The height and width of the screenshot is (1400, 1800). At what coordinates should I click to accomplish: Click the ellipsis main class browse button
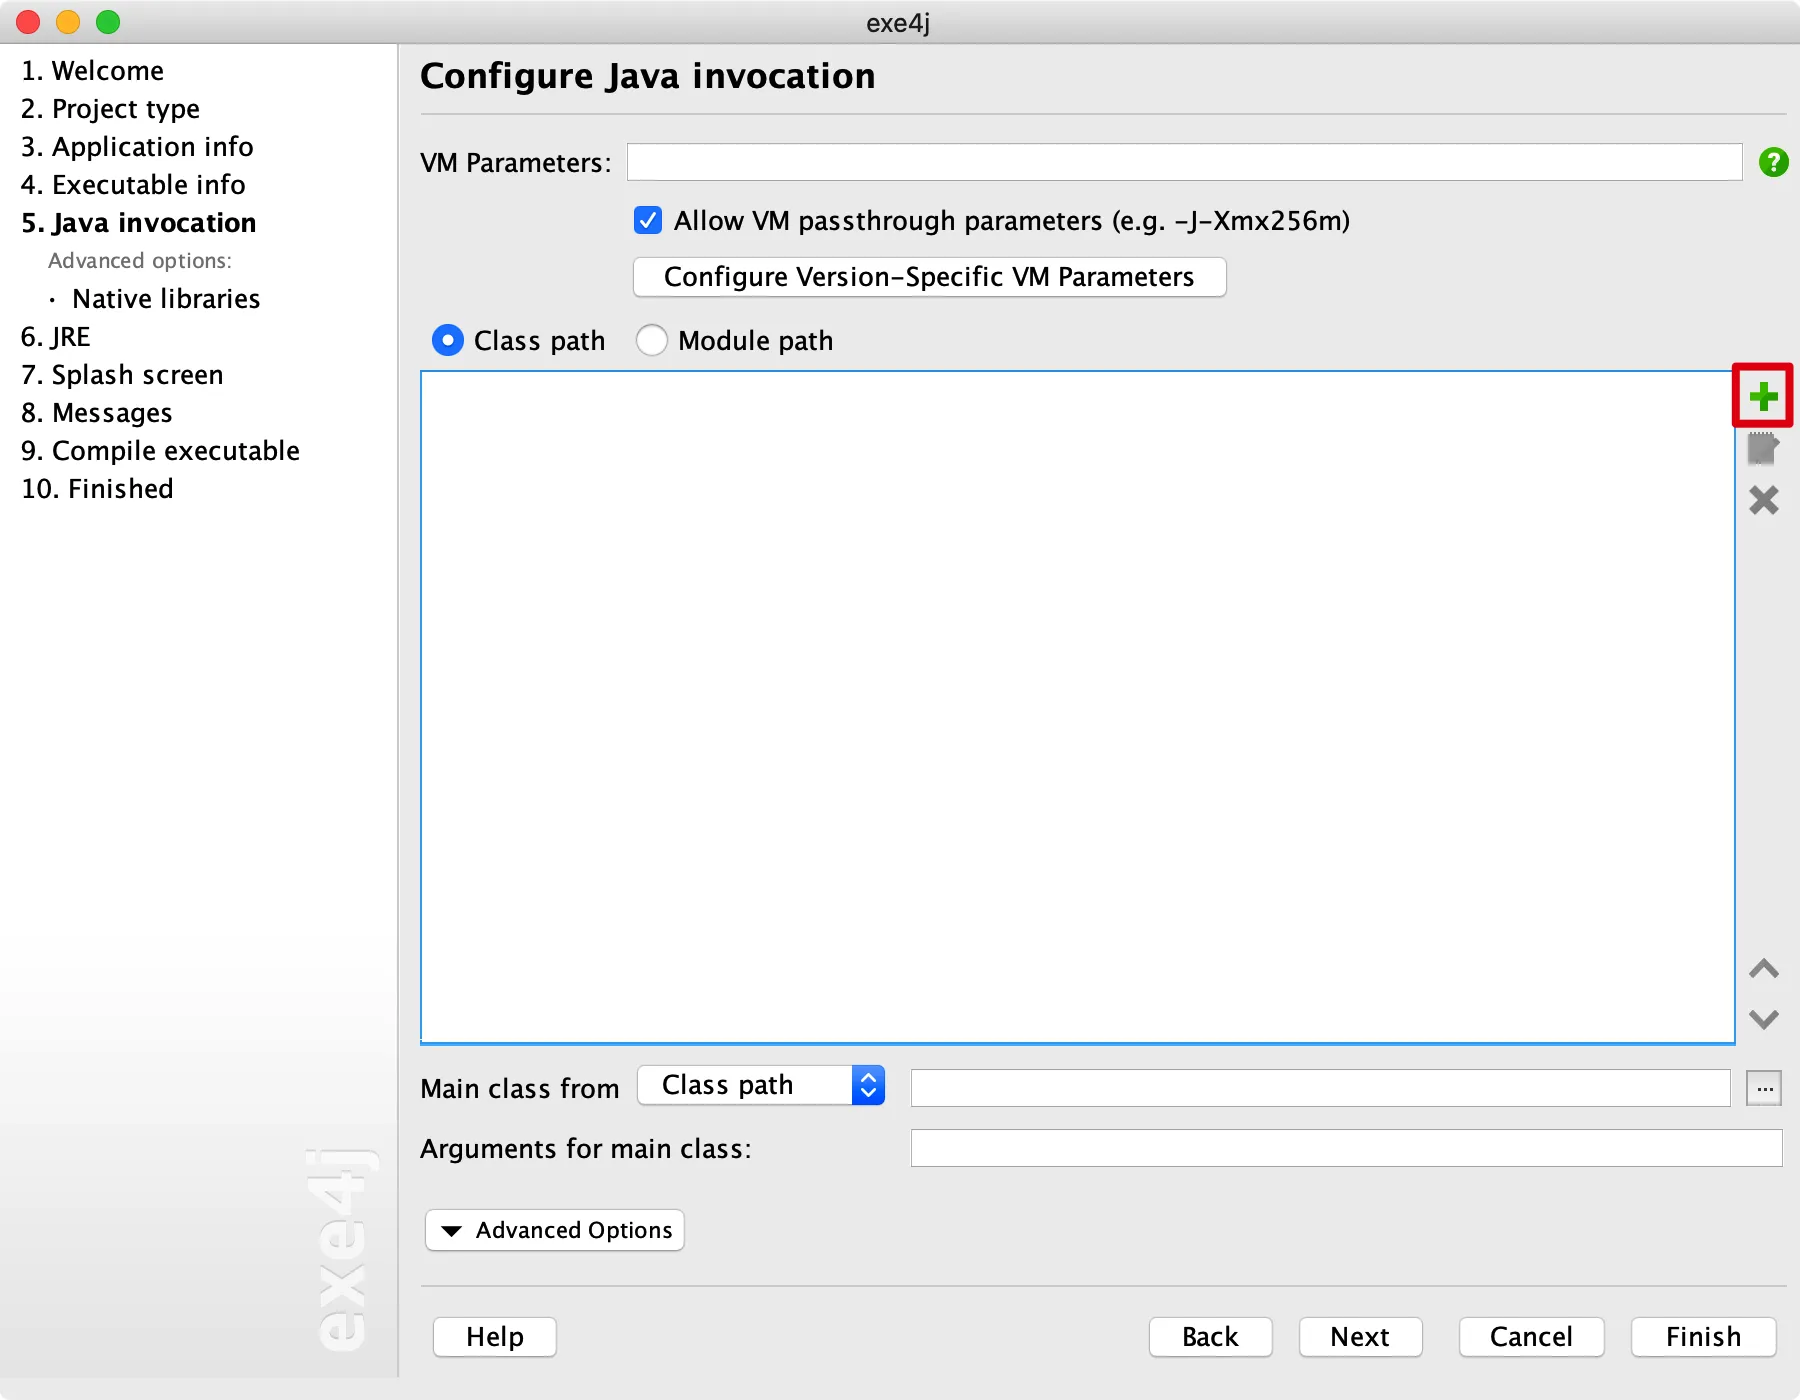click(x=1764, y=1088)
